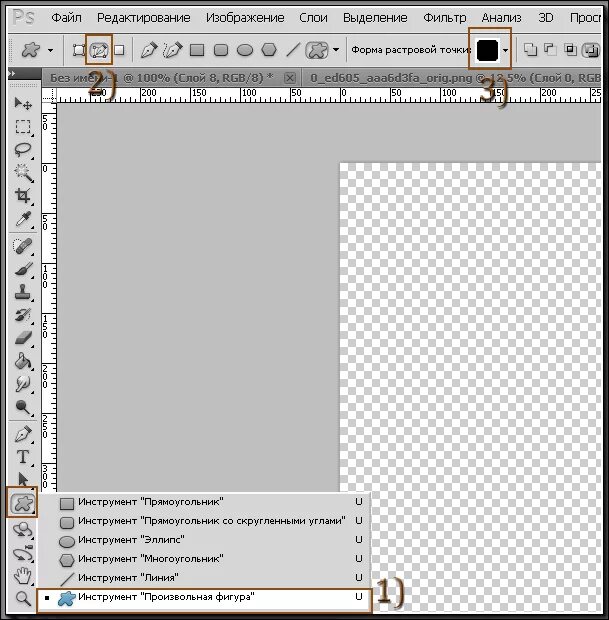Enable Paths drawing mode
Image resolution: width=609 pixels, height=620 pixels.
pos(99,50)
